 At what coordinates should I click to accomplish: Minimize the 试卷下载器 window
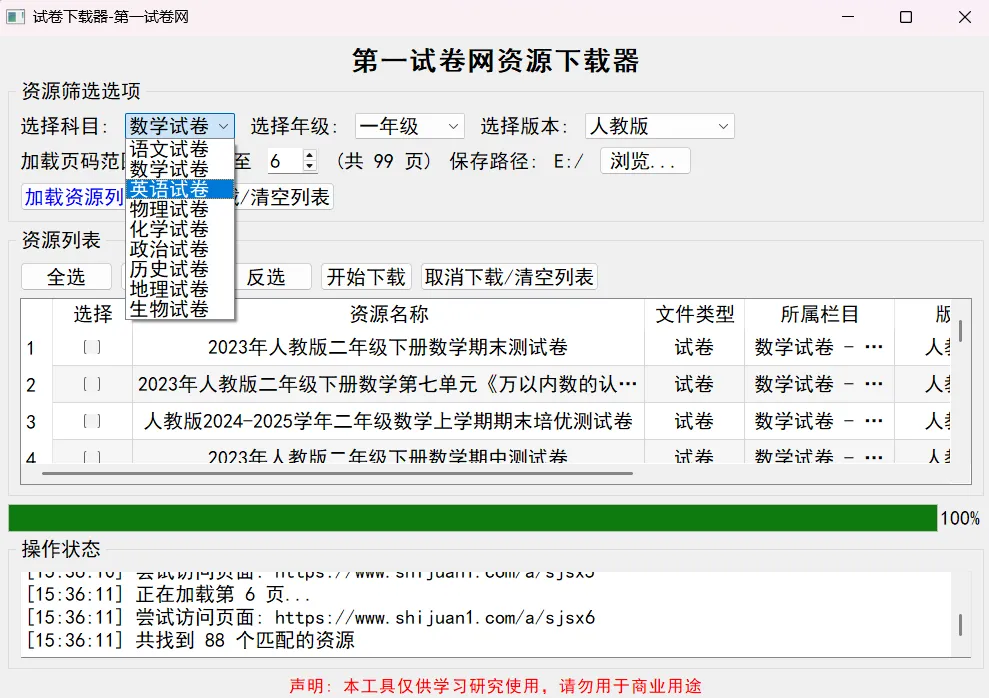click(848, 17)
